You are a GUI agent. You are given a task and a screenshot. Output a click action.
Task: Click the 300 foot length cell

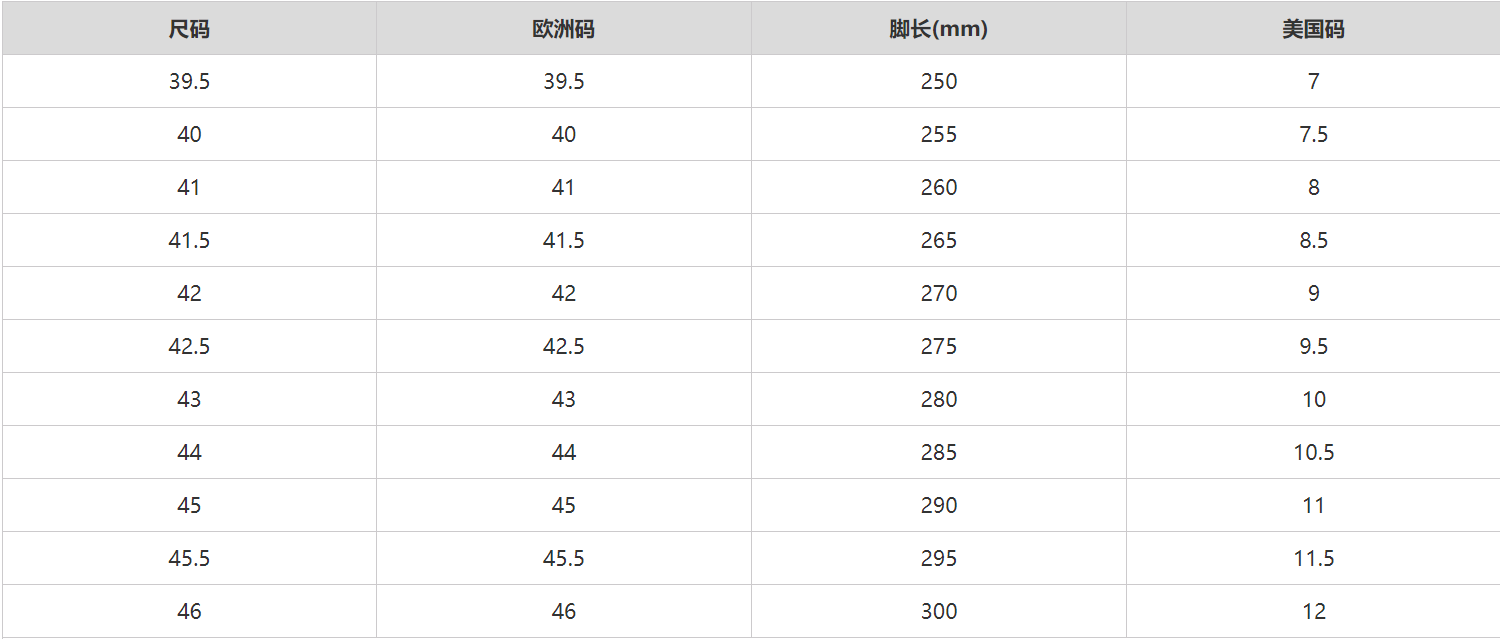tap(938, 612)
